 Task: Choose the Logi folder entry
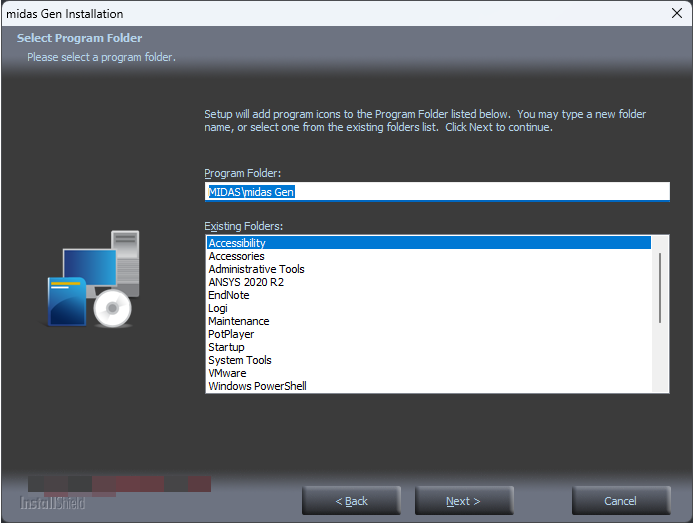tap(429, 308)
